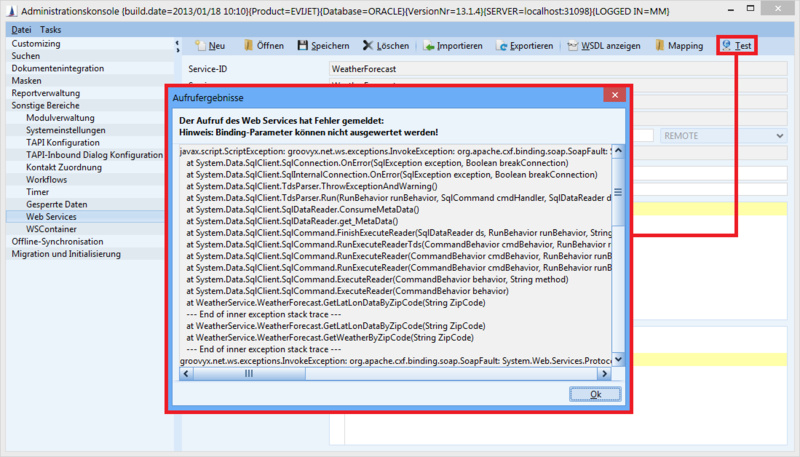800x457 pixels.
Task: Click the Aufrufergebnisse dialog title
Action: [208, 98]
